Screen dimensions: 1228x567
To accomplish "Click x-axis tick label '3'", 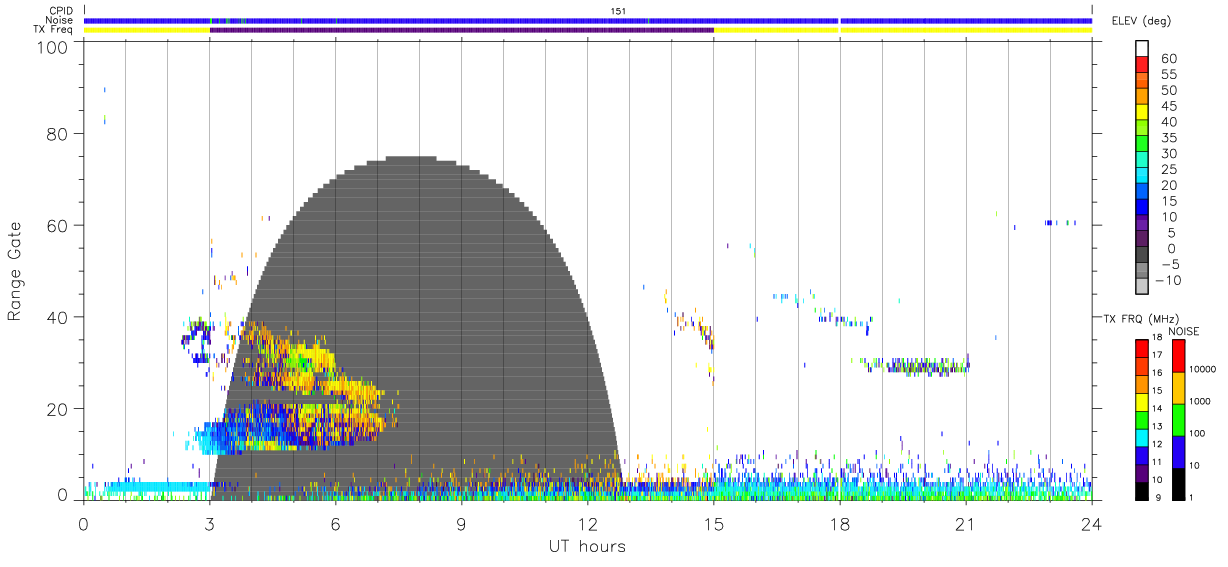I will pos(209,522).
